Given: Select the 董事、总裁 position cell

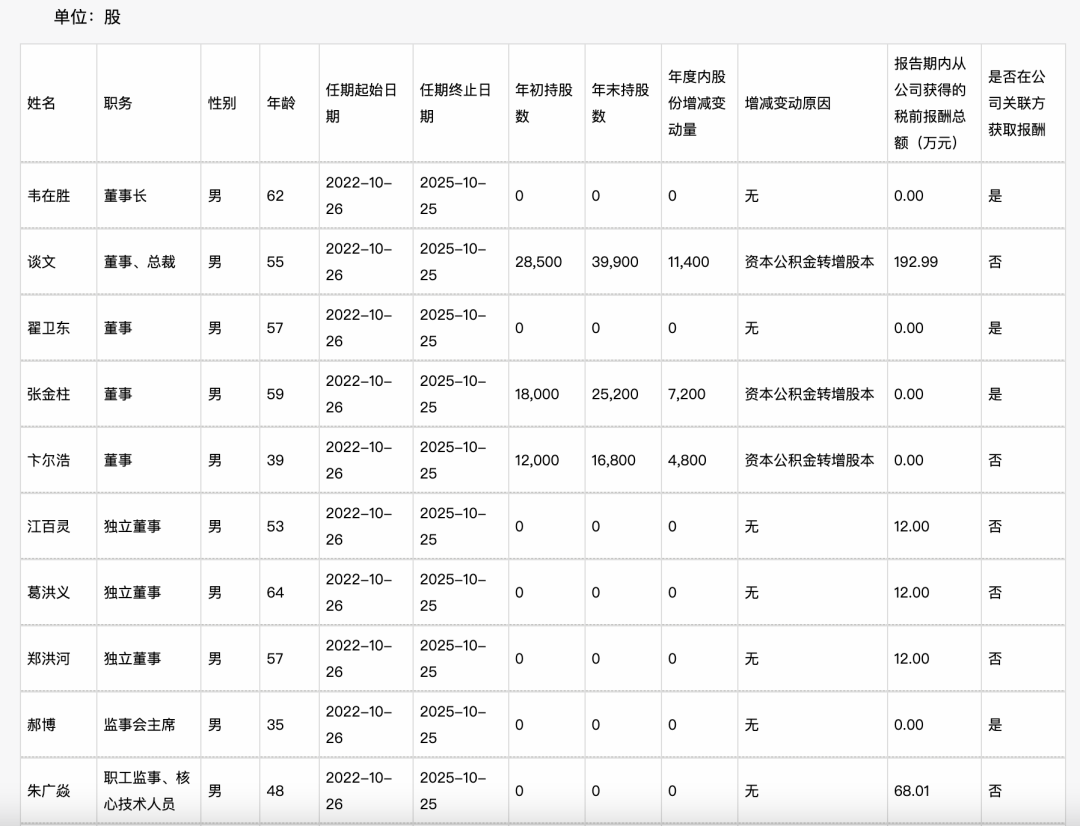Looking at the screenshot, I should point(139,262).
